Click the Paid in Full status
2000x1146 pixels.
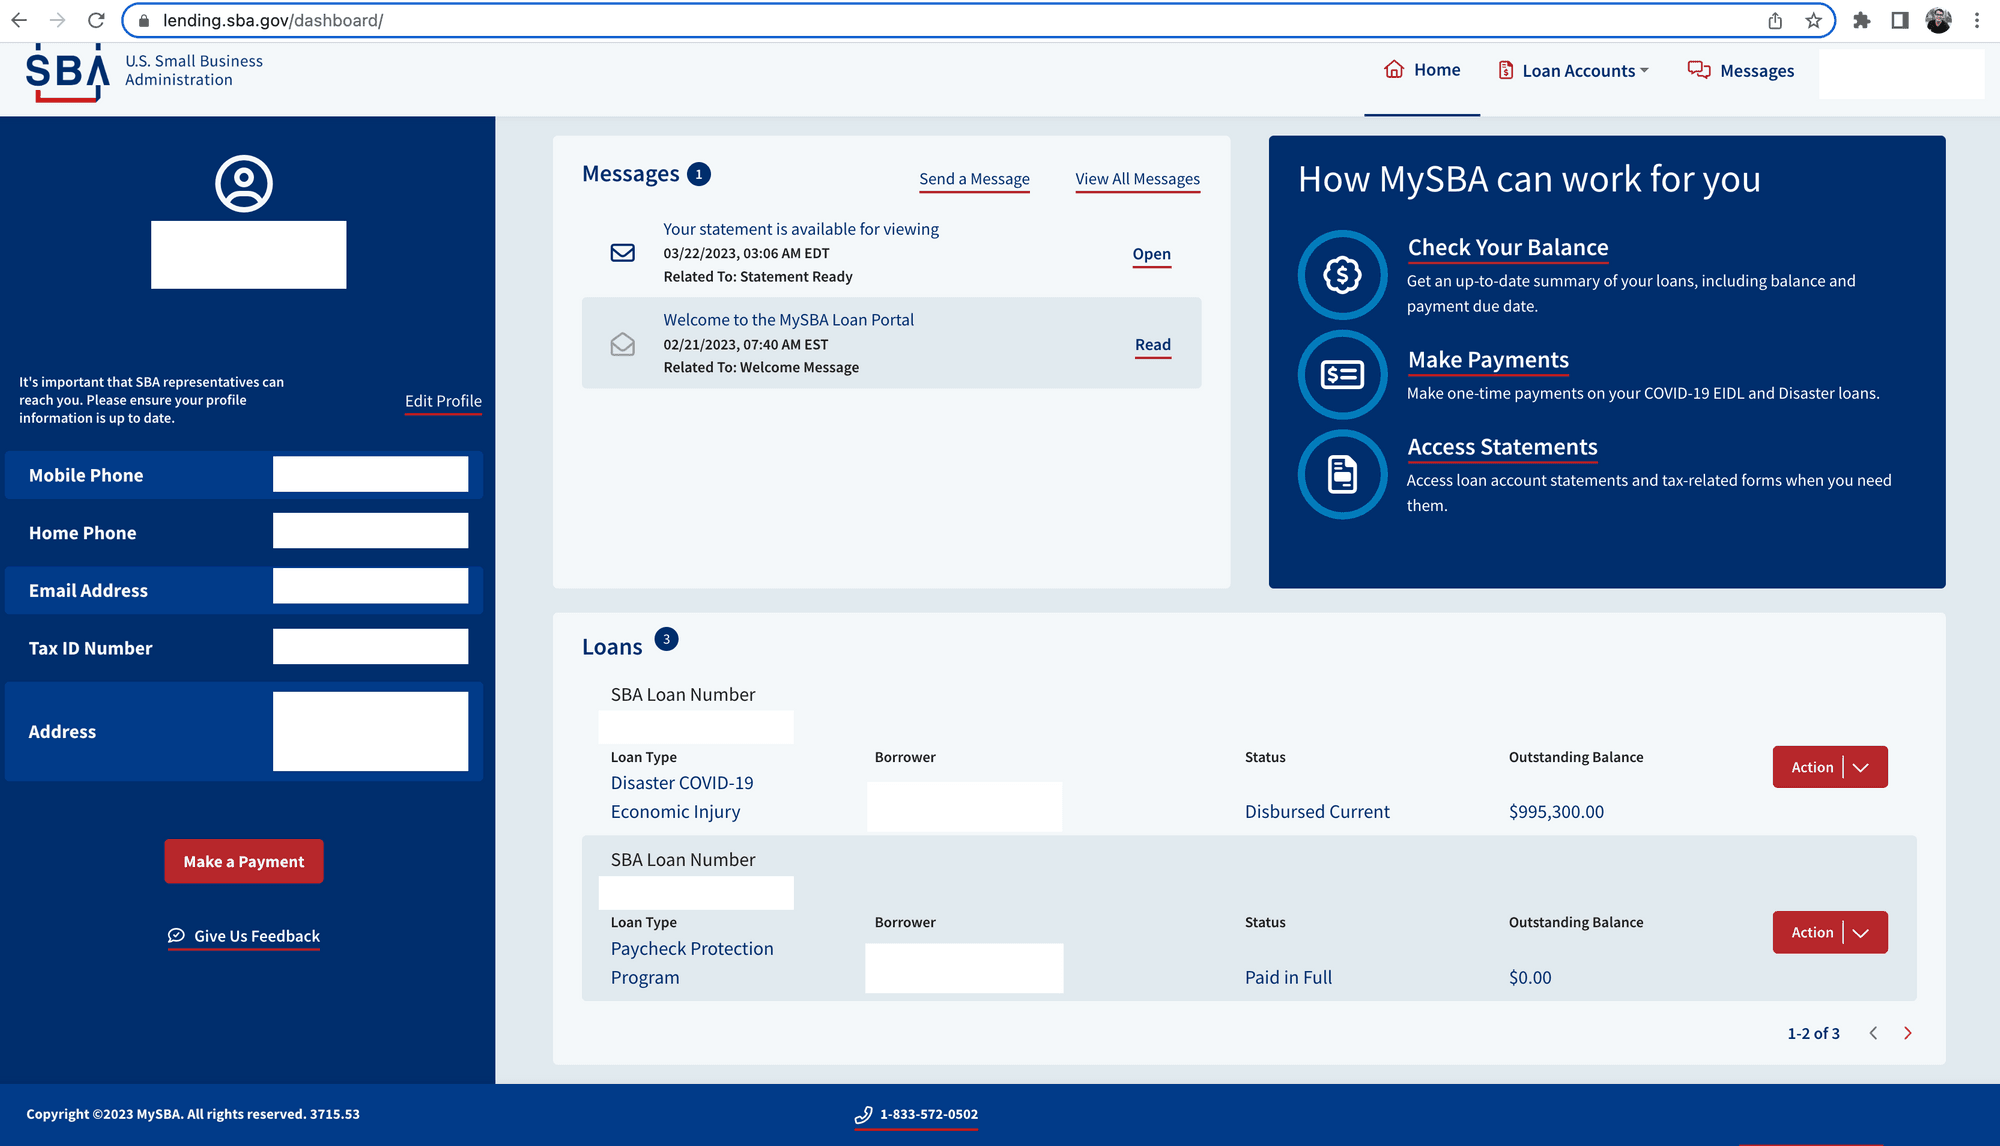[x=1288, y=977]
